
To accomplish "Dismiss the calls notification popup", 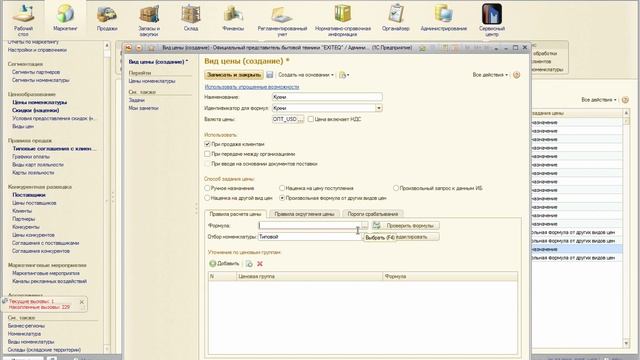I will click(82, 302).
